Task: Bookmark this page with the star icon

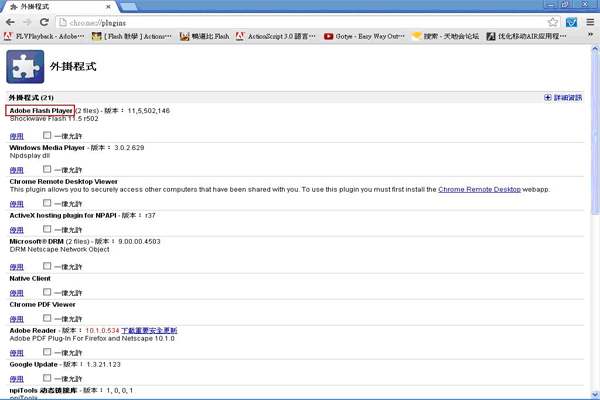Action: click(x=553, y=21)
